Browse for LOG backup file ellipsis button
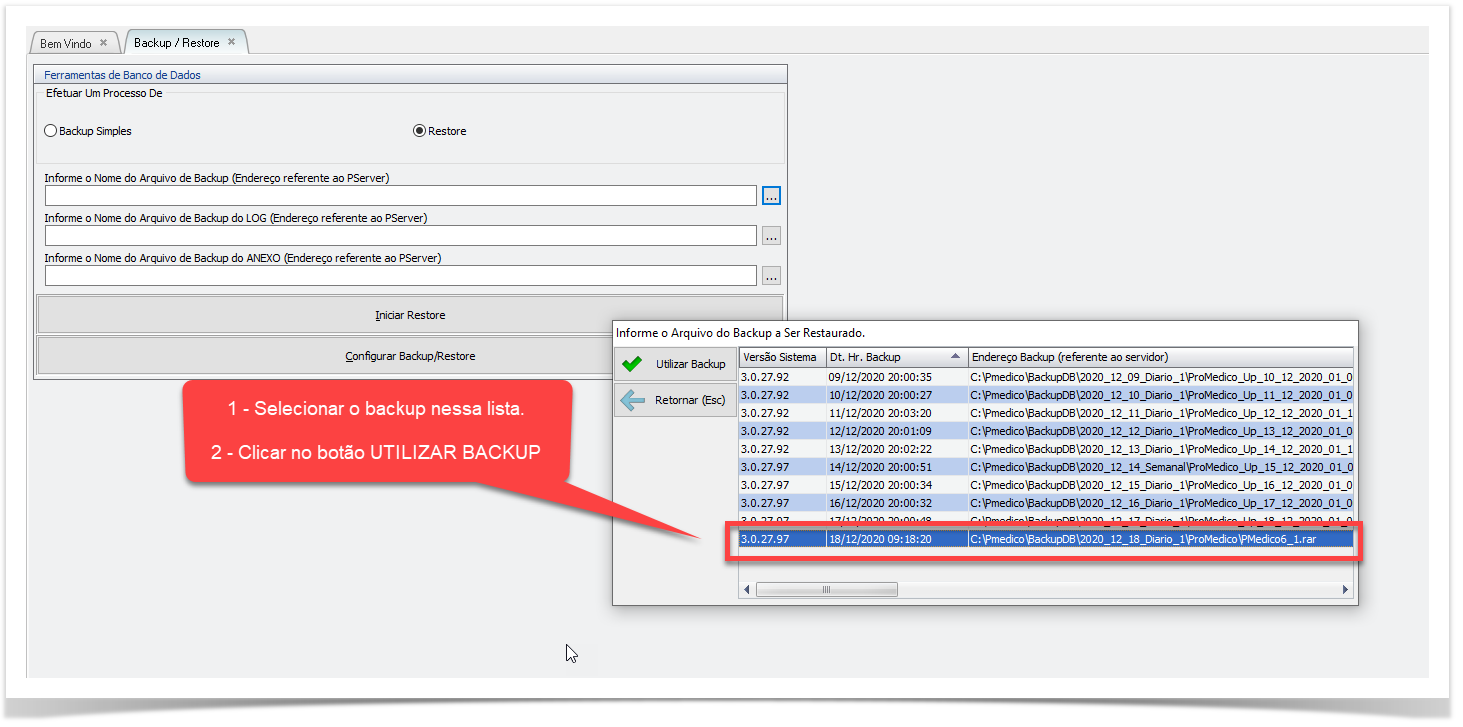The width and height of the screenshot is (1463, 727). pos(771,236)
